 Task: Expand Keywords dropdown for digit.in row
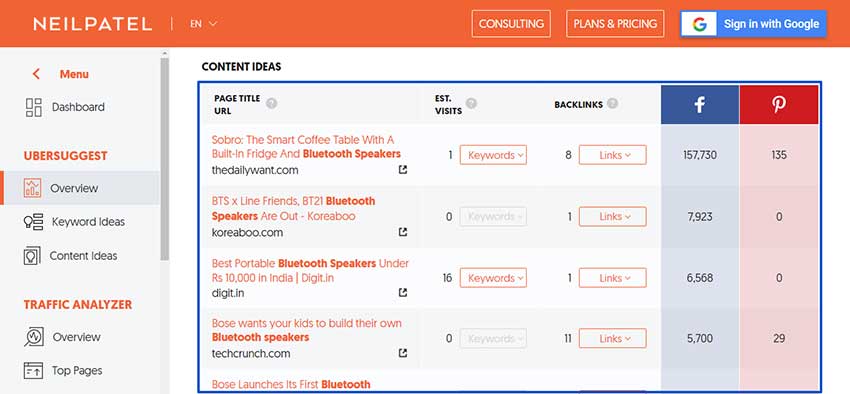click(493, 278)
